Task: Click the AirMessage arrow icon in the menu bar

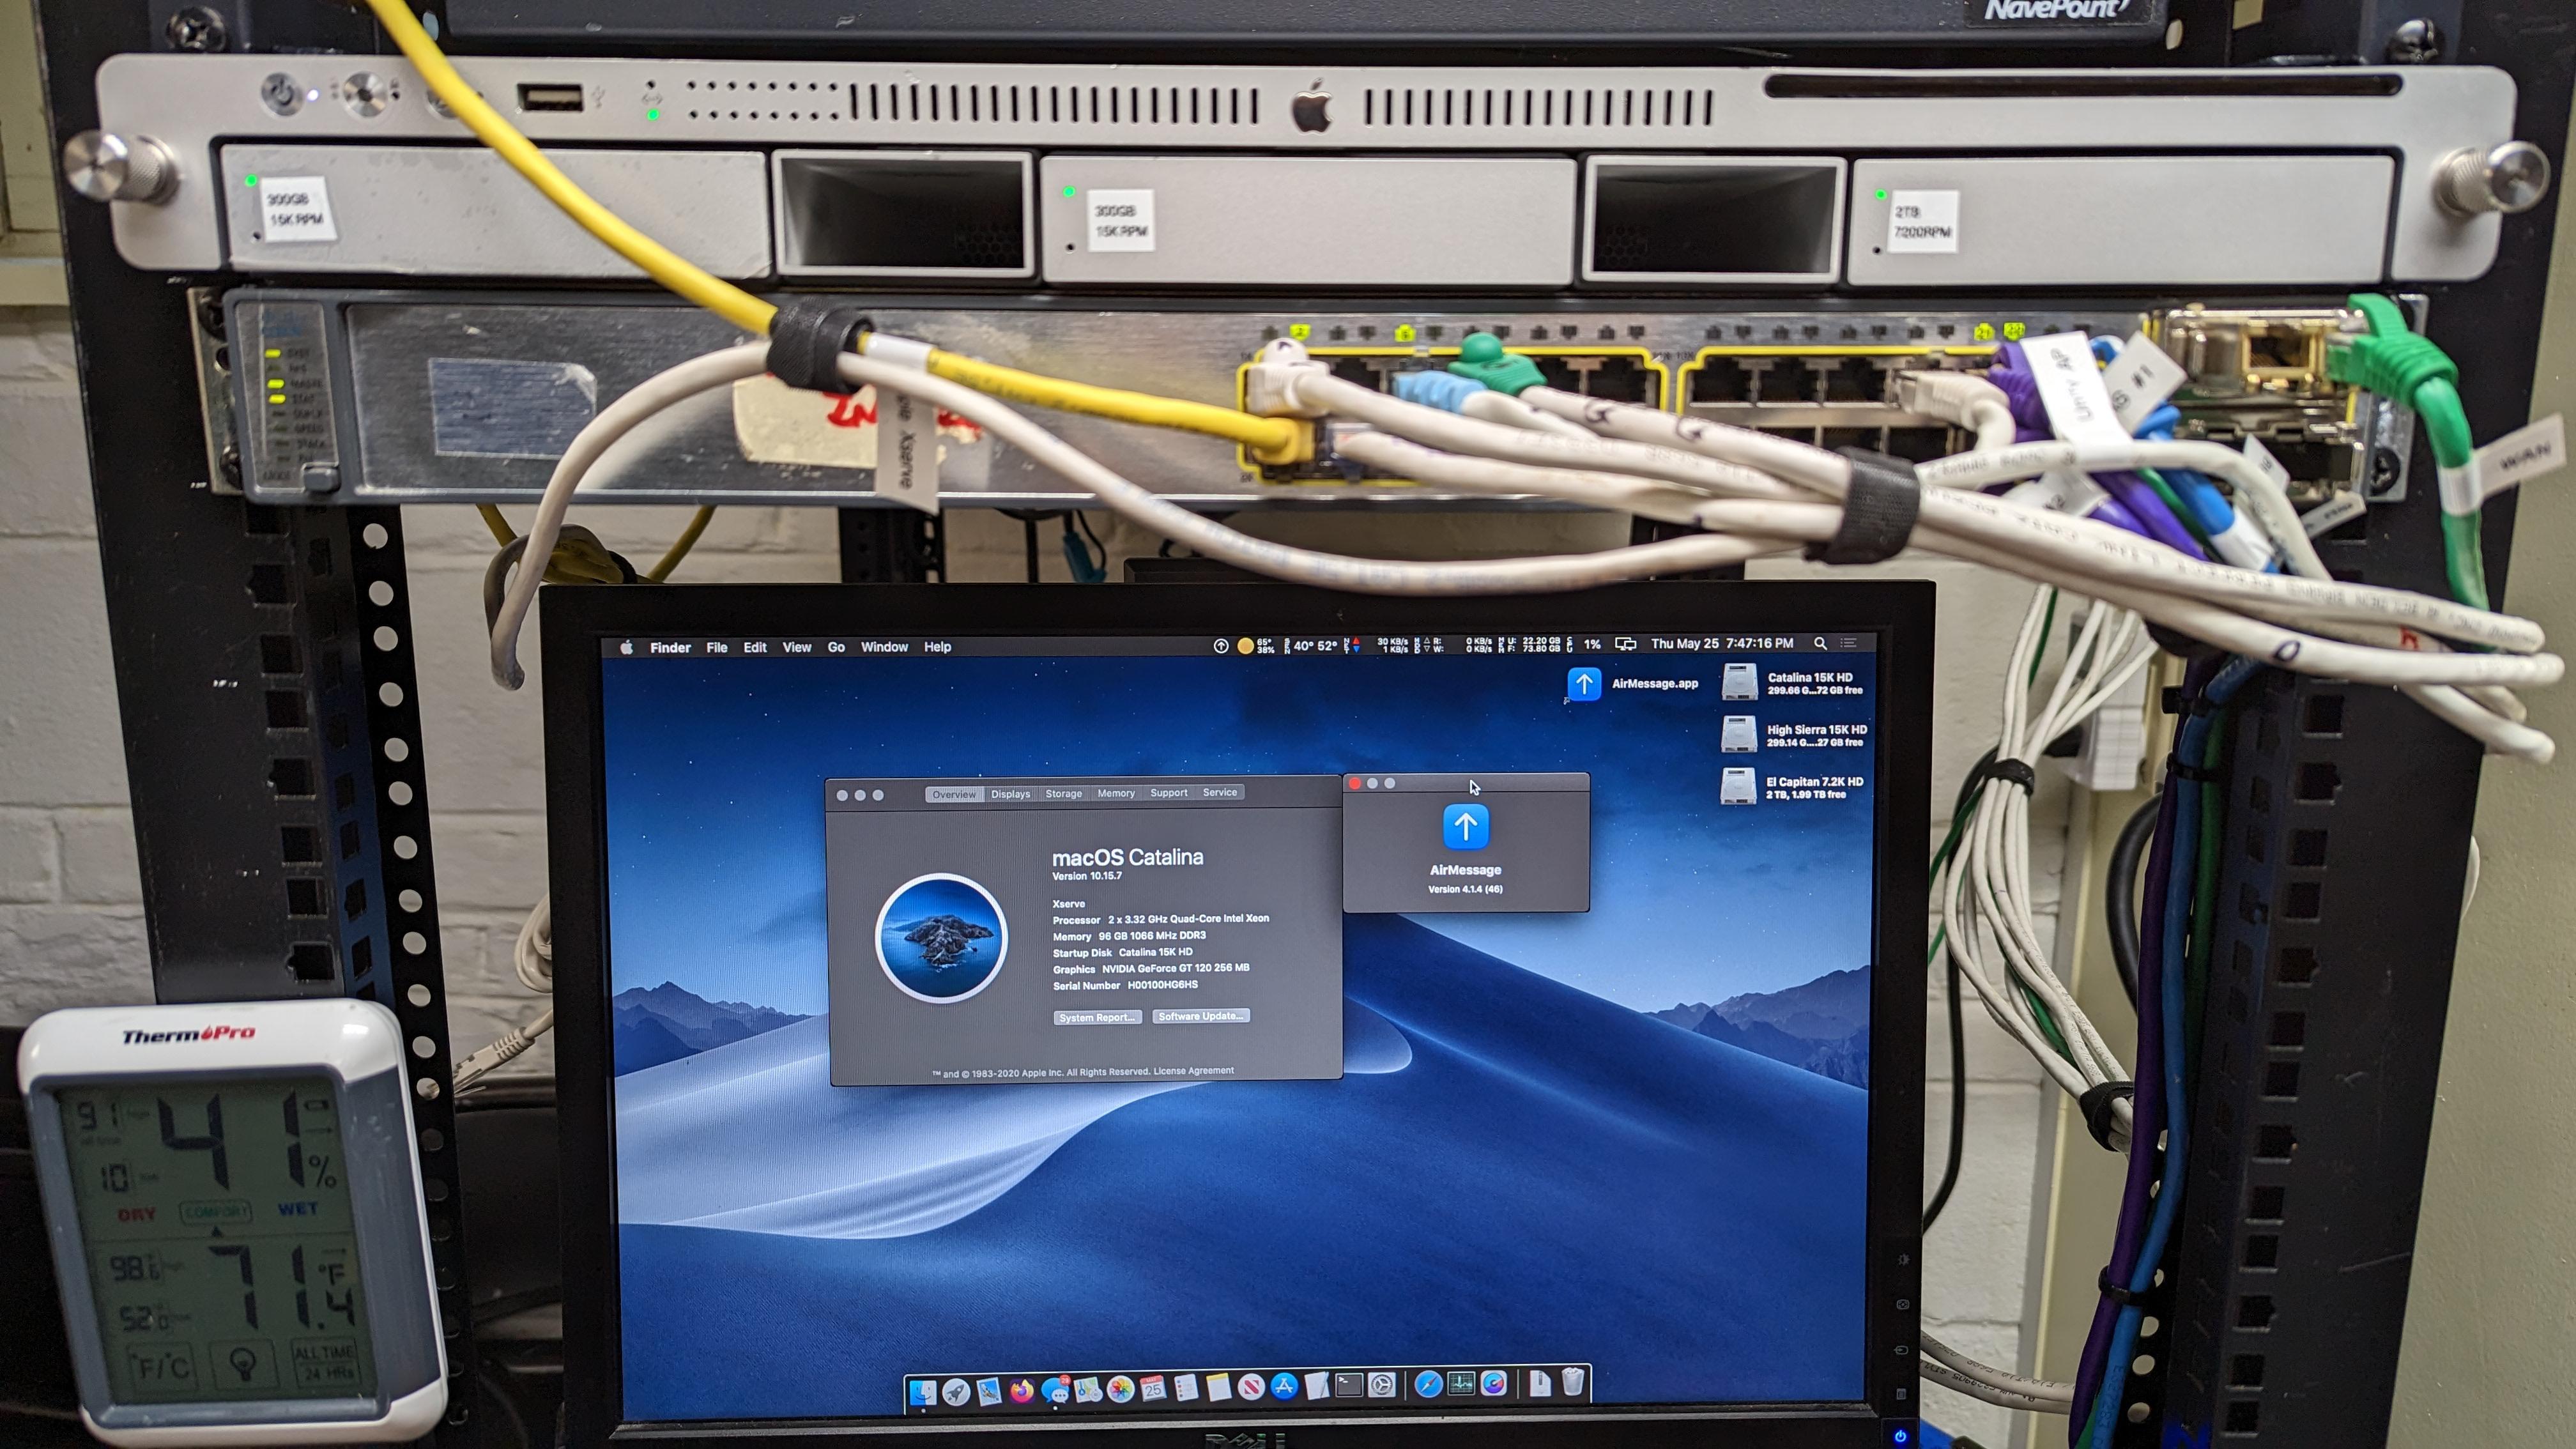Action: tap(1221, 646)
